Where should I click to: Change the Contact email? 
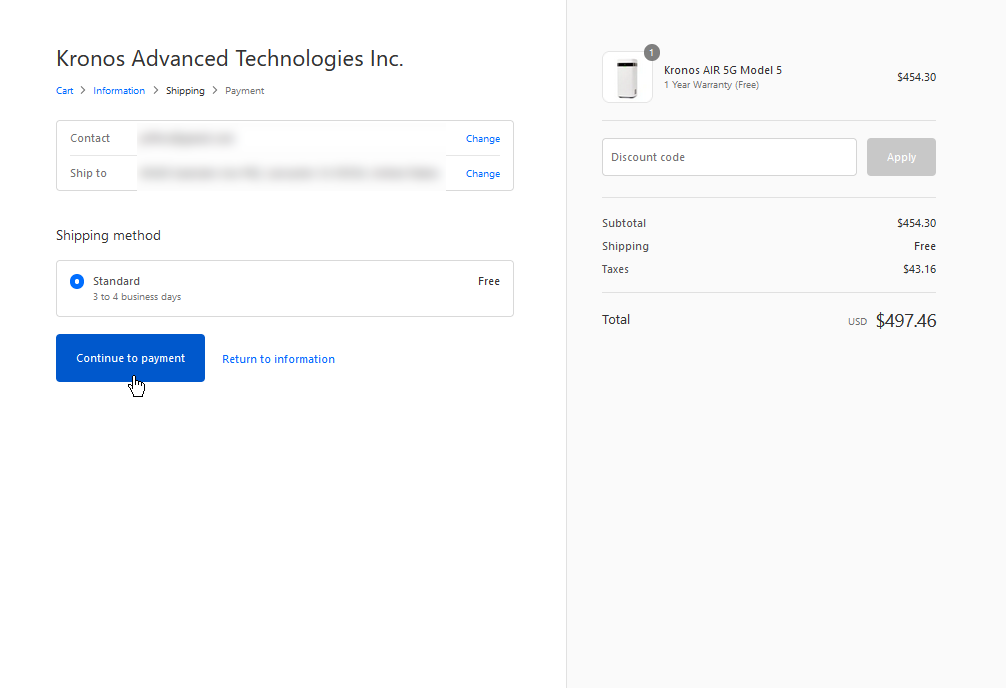point(482,139)
